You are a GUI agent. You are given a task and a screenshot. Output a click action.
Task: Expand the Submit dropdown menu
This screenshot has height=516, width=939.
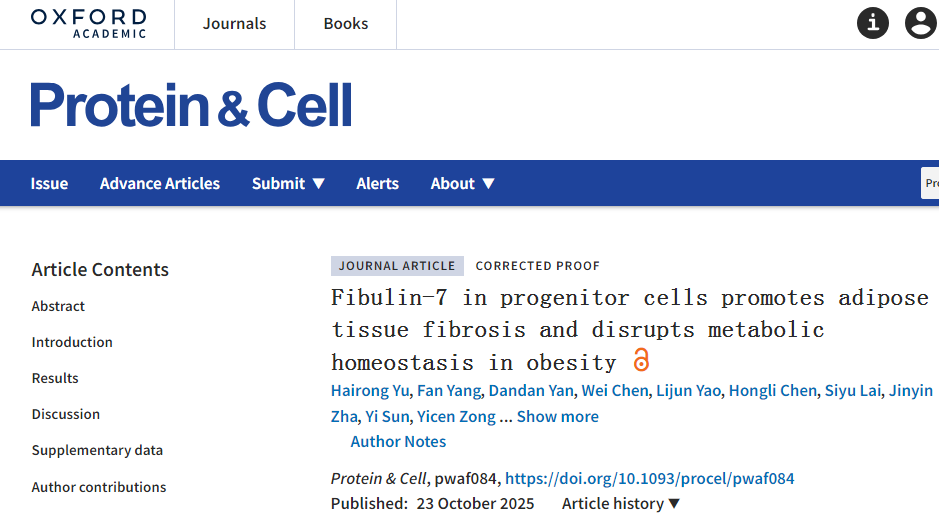pos(288,184)
